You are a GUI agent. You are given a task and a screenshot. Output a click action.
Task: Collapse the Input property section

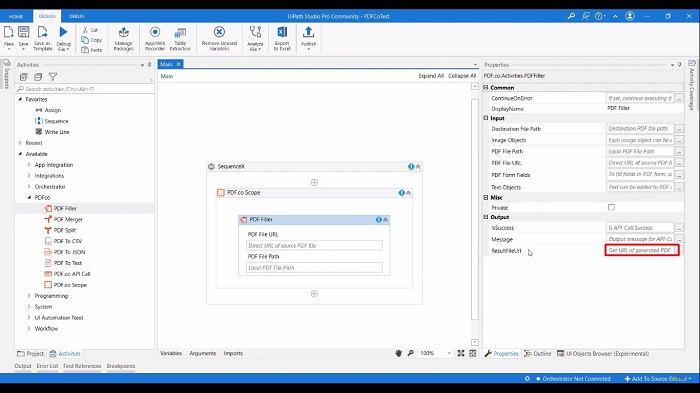coord(486,118)
